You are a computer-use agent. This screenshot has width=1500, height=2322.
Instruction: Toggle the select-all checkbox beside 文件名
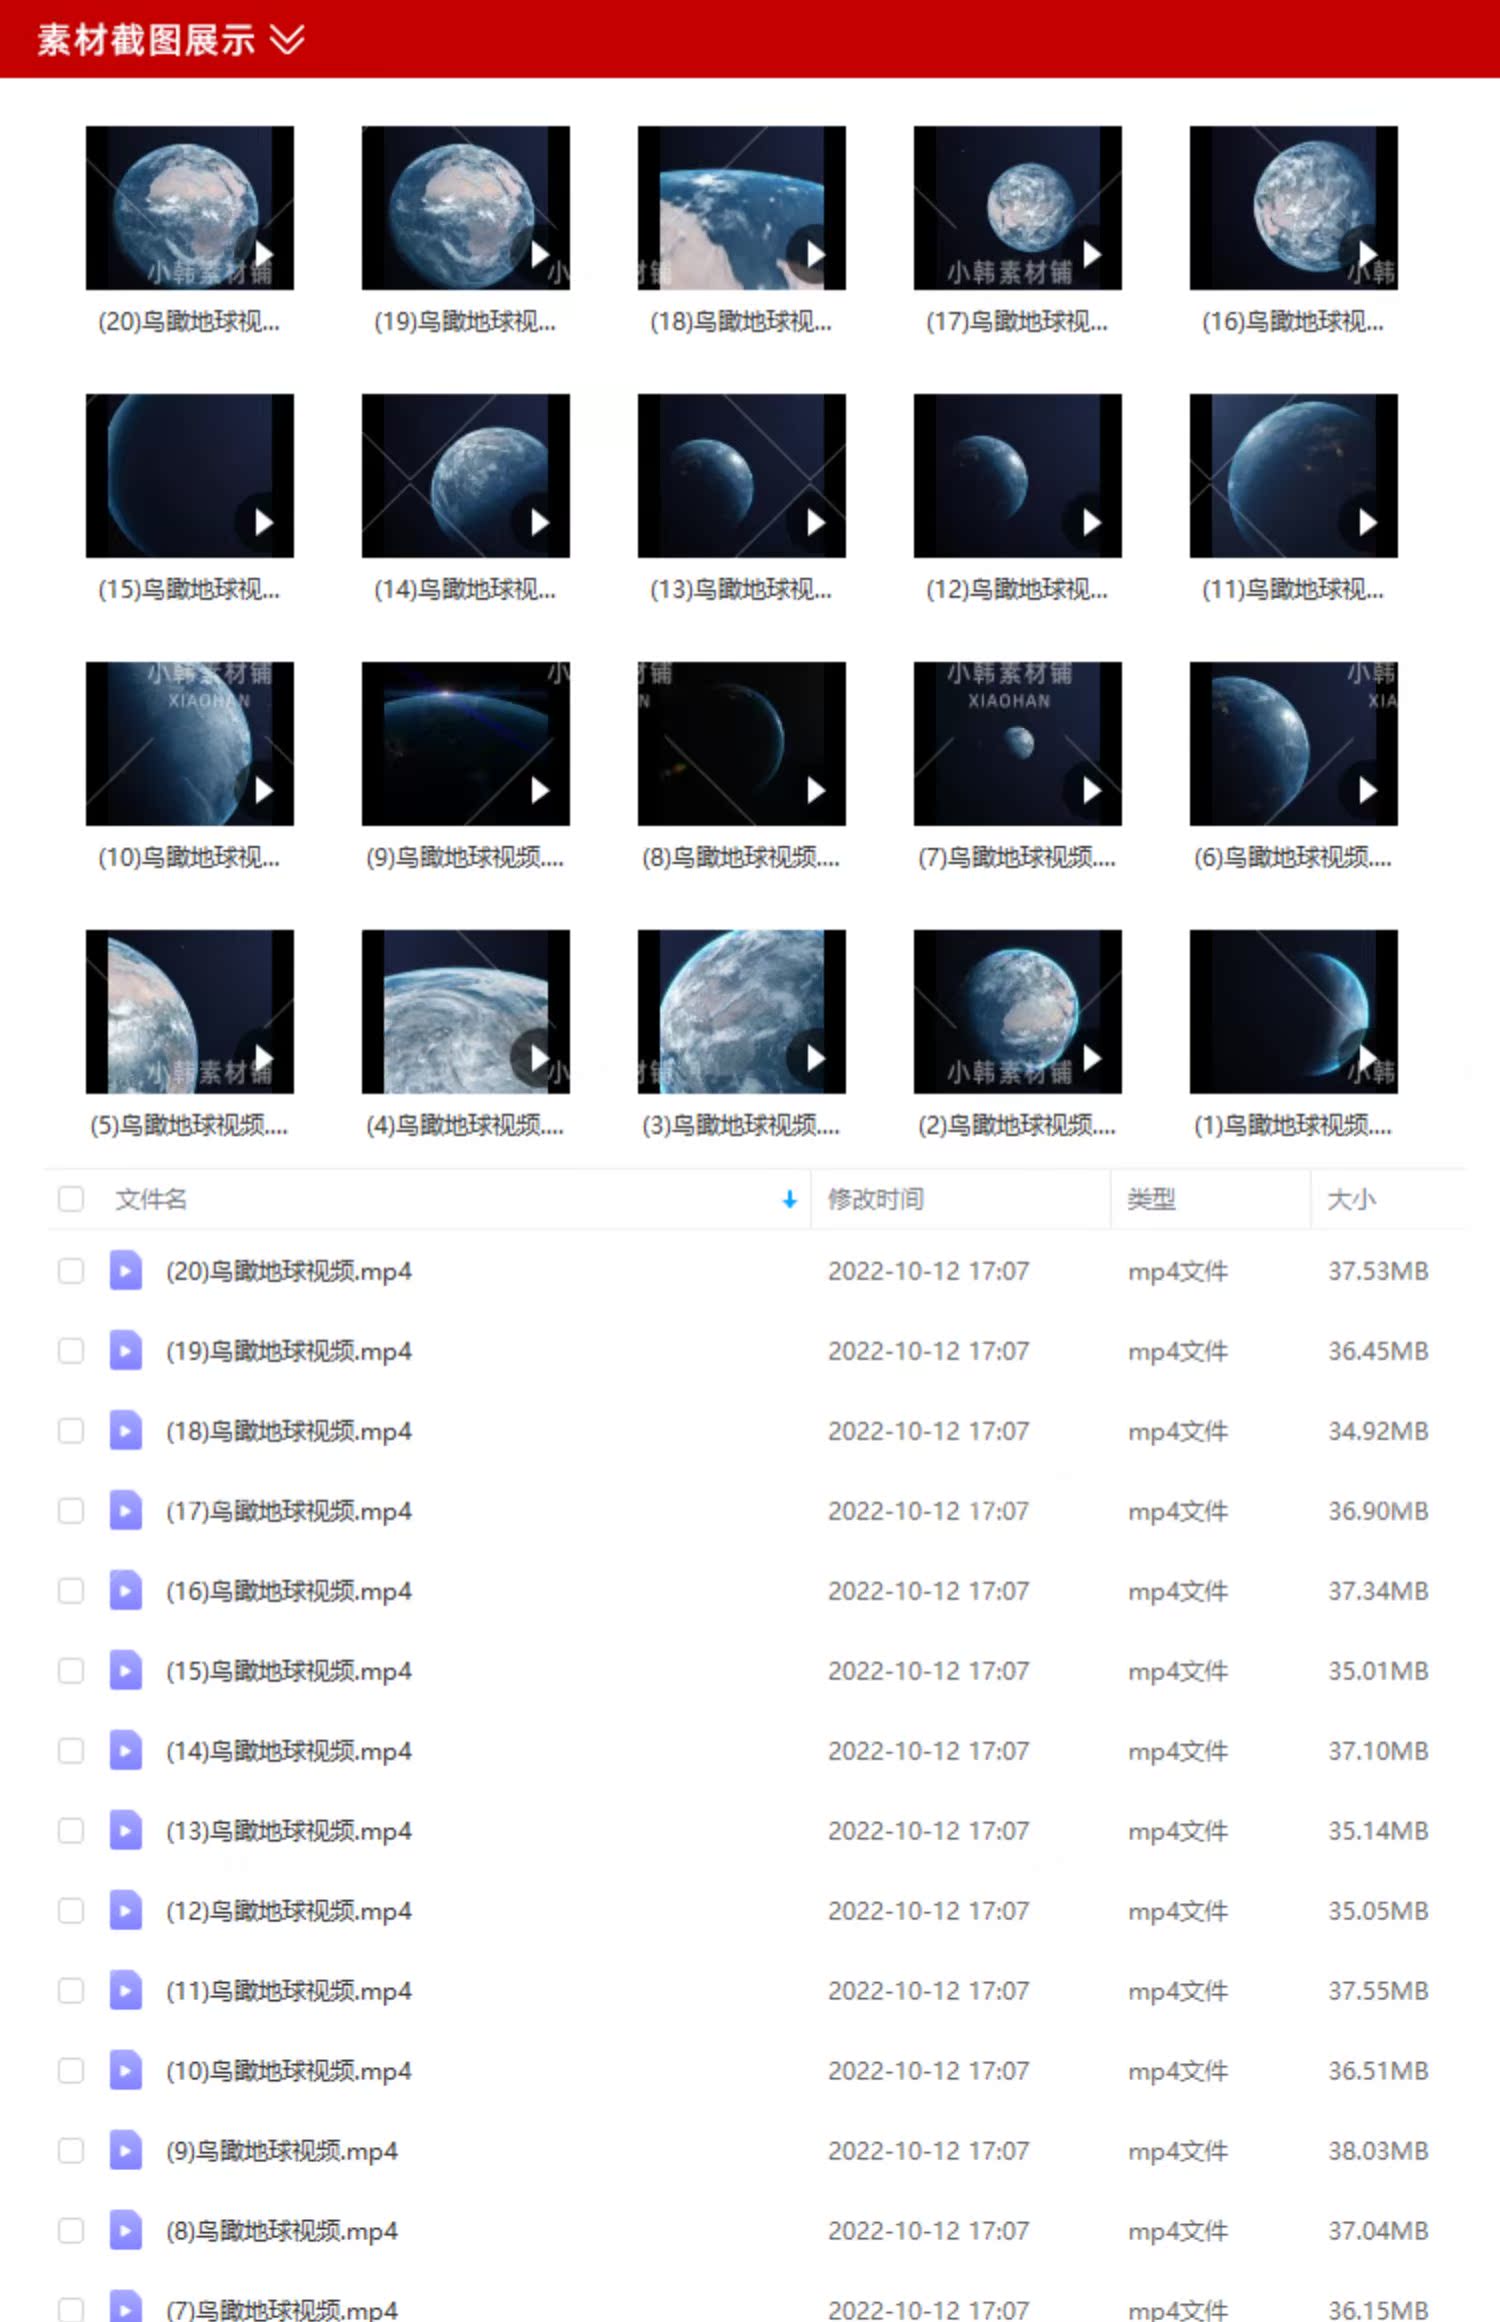pos(71,1199)
